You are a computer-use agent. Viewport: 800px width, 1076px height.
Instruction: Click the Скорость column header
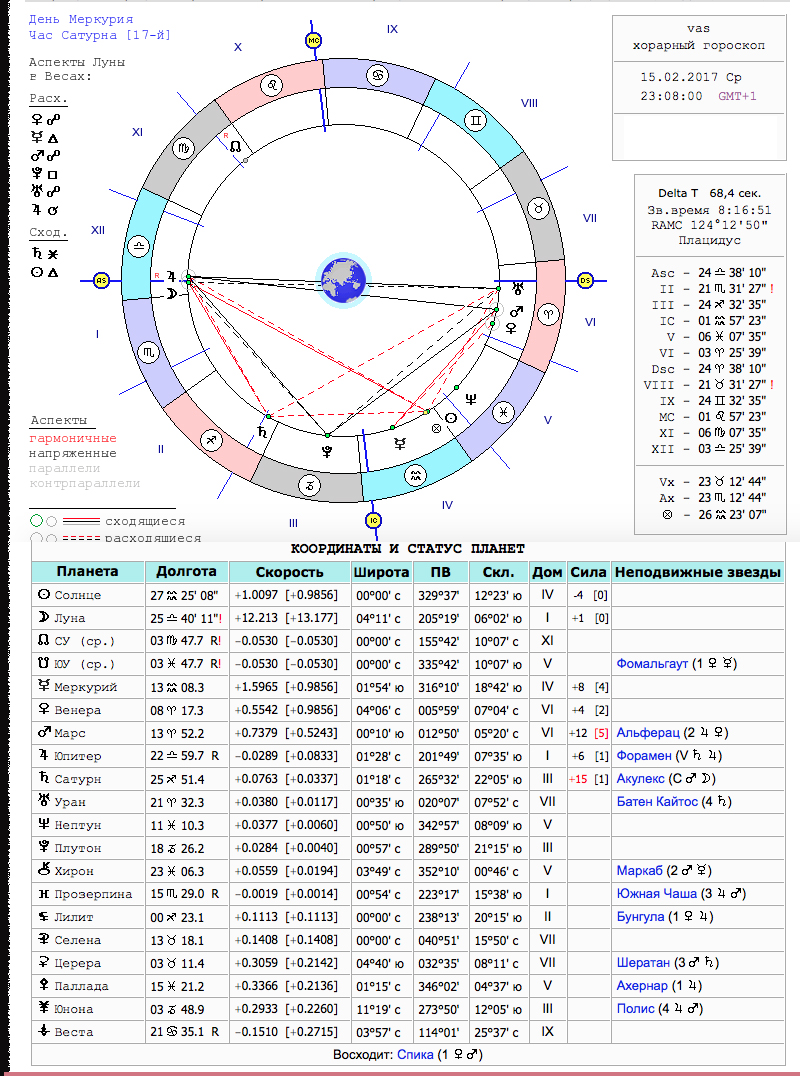coord(290,572)
